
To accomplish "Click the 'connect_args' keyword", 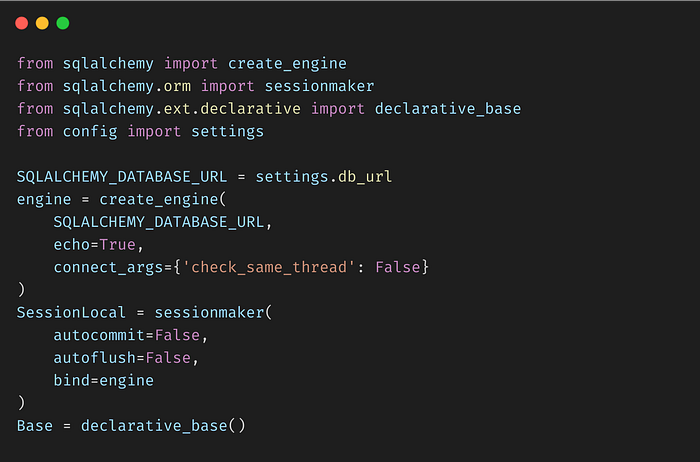I will point(108,267).
